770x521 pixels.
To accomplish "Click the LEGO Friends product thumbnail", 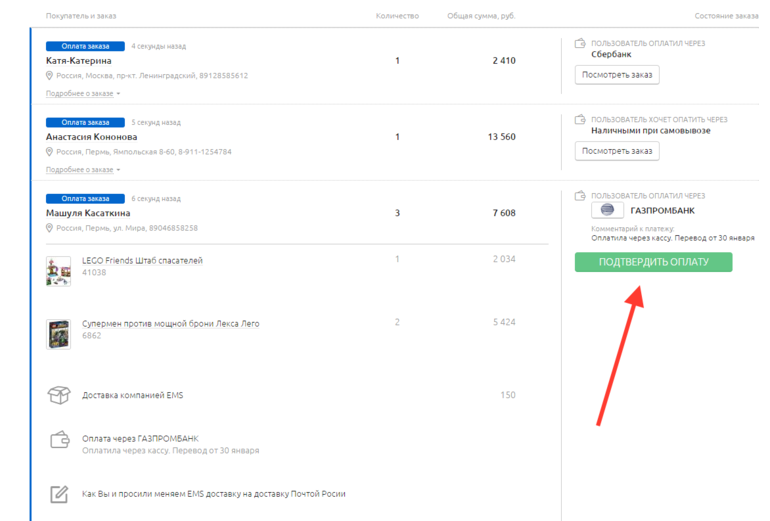I will (59, 271).
